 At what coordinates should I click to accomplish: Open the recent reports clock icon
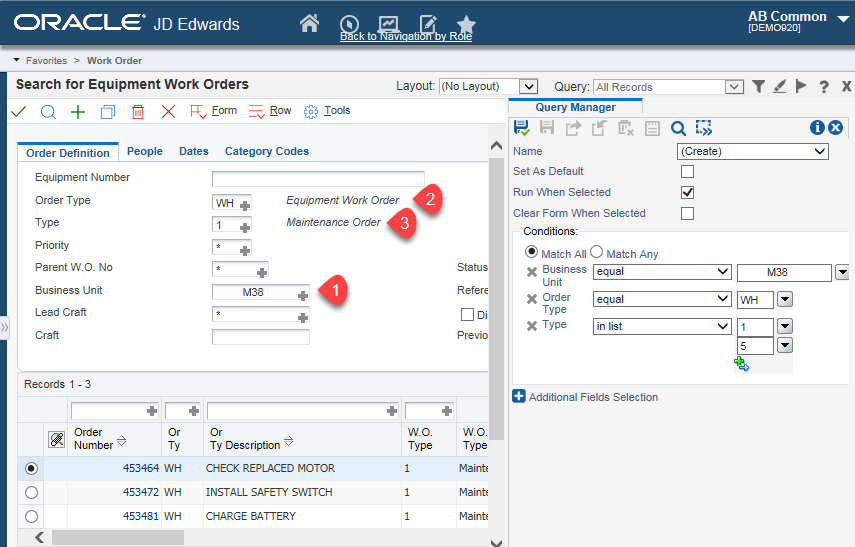(x=349, y=24)
